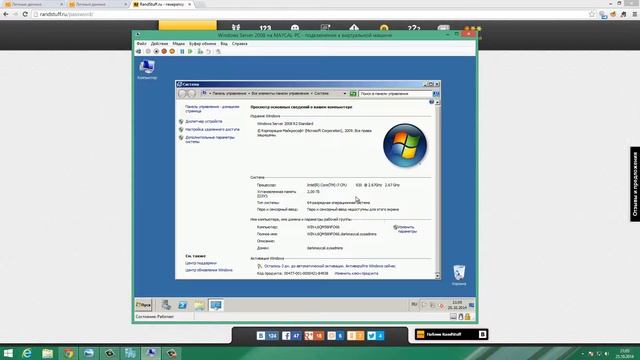The width and height of the screenshot is (640, 360).
Task: Click the Twitter share button on the page
Action: [376, 336]
